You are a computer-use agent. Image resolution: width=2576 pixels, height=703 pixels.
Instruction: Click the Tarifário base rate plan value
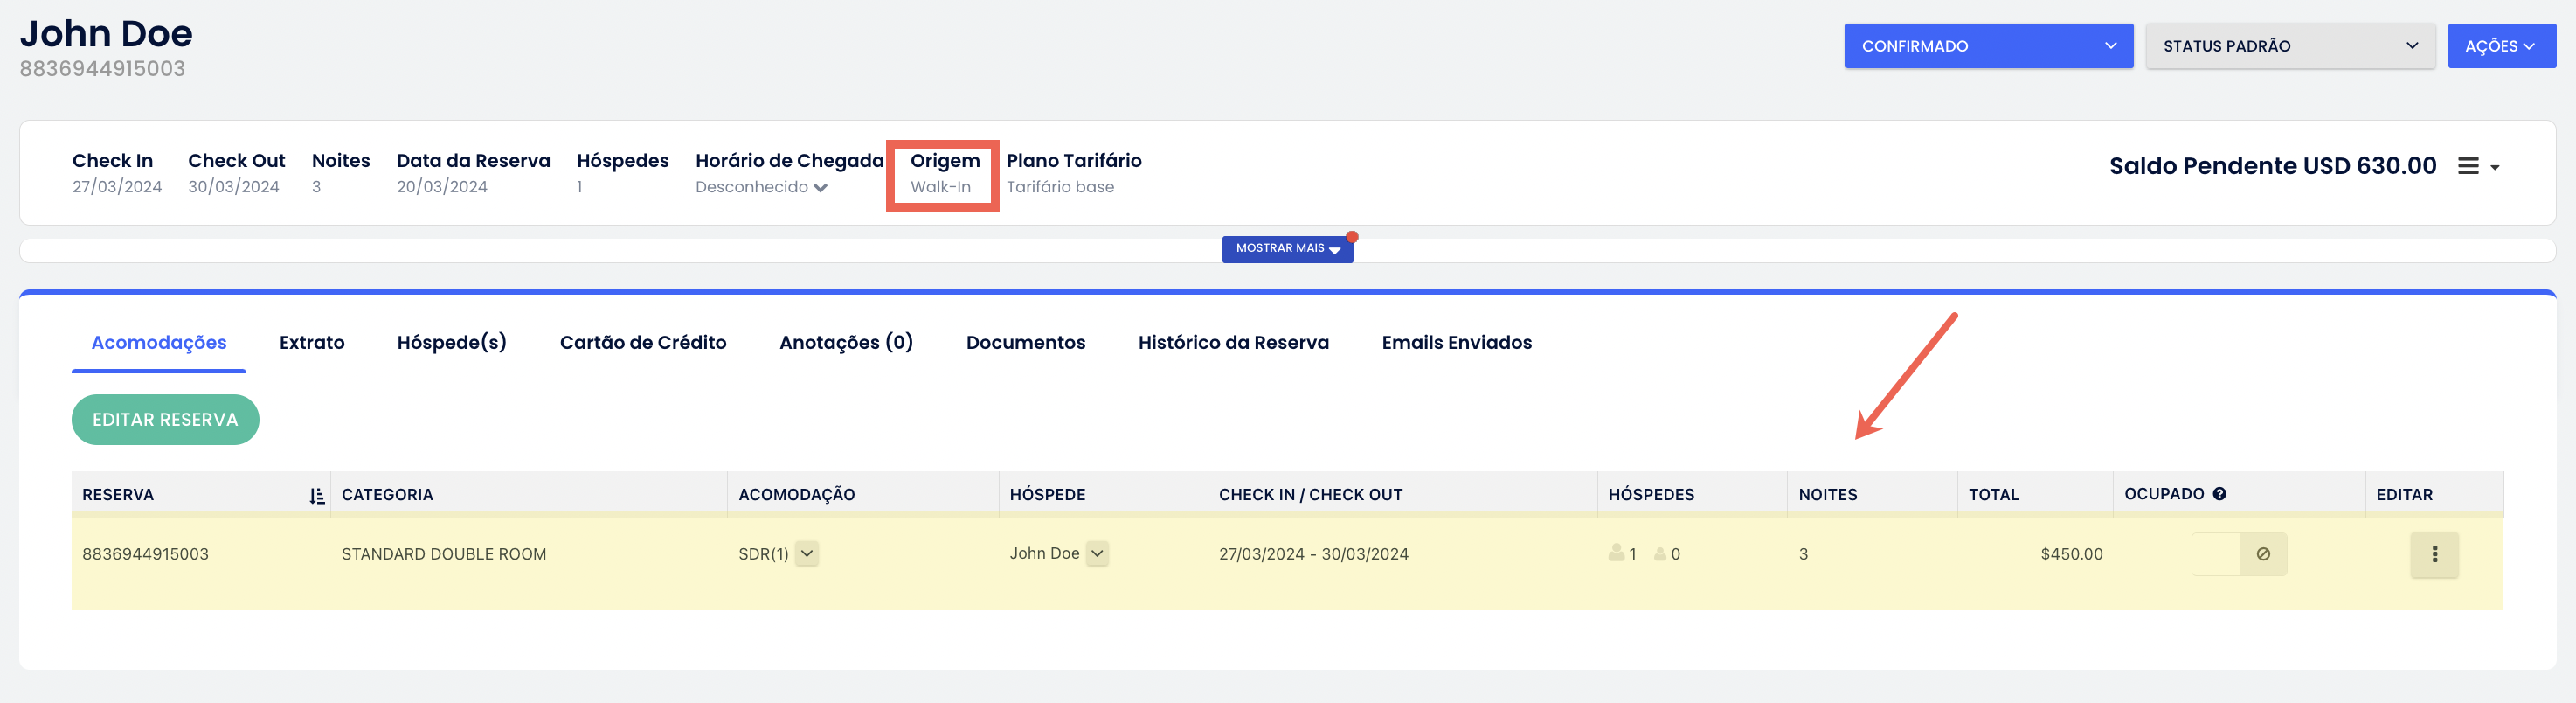coord(1059,187)
